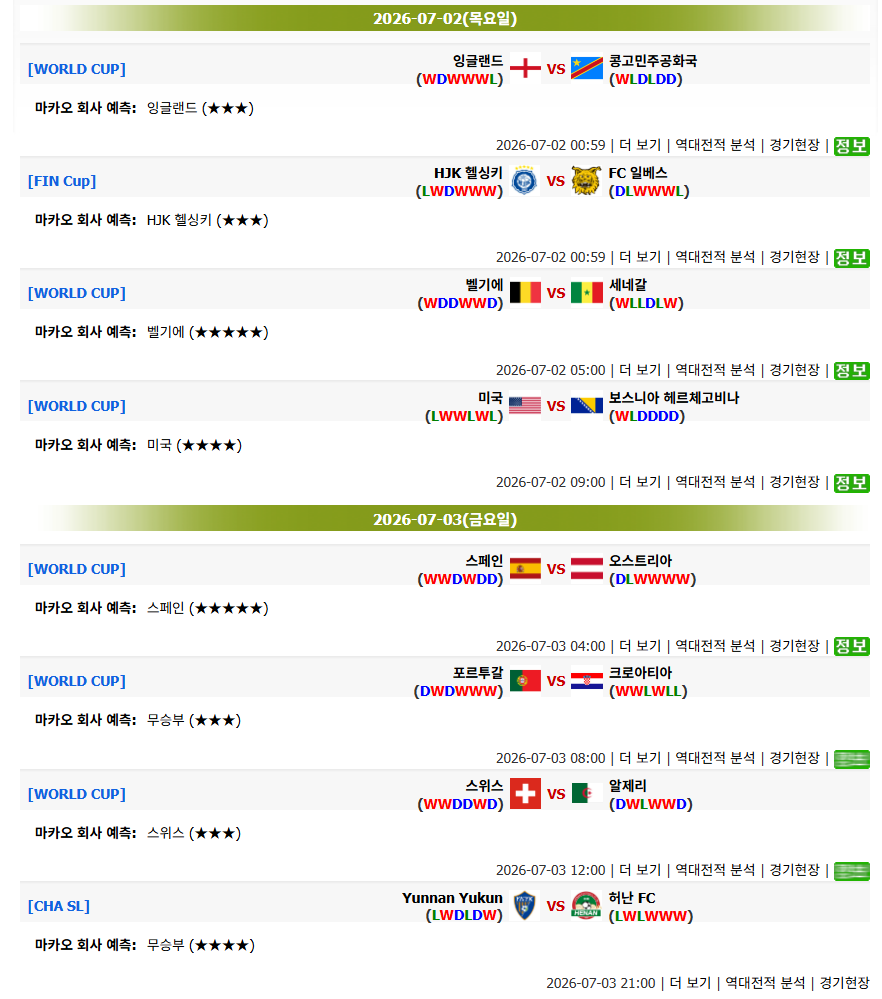Click the FC Ilves lynx logo
Image resolution: width=882 pixels, height=999 pixels.
pos(586,180)
